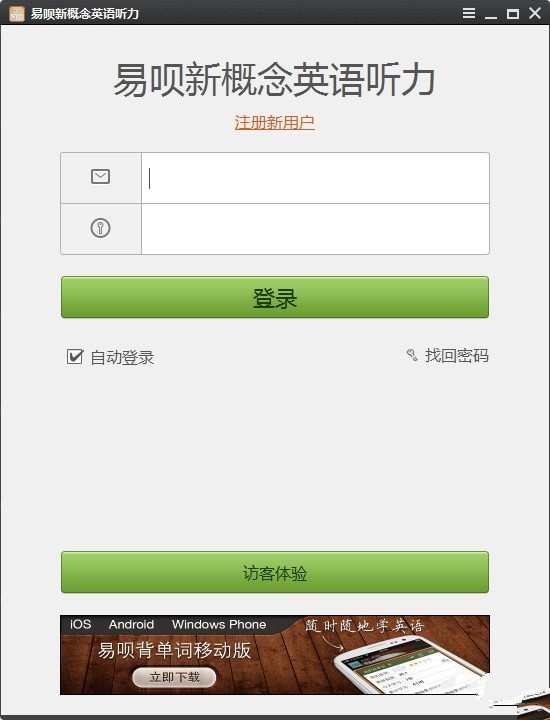Click the 自动登录 label text
The width and height of the screenshot is (550, 720).
click(x=122, y=357)
